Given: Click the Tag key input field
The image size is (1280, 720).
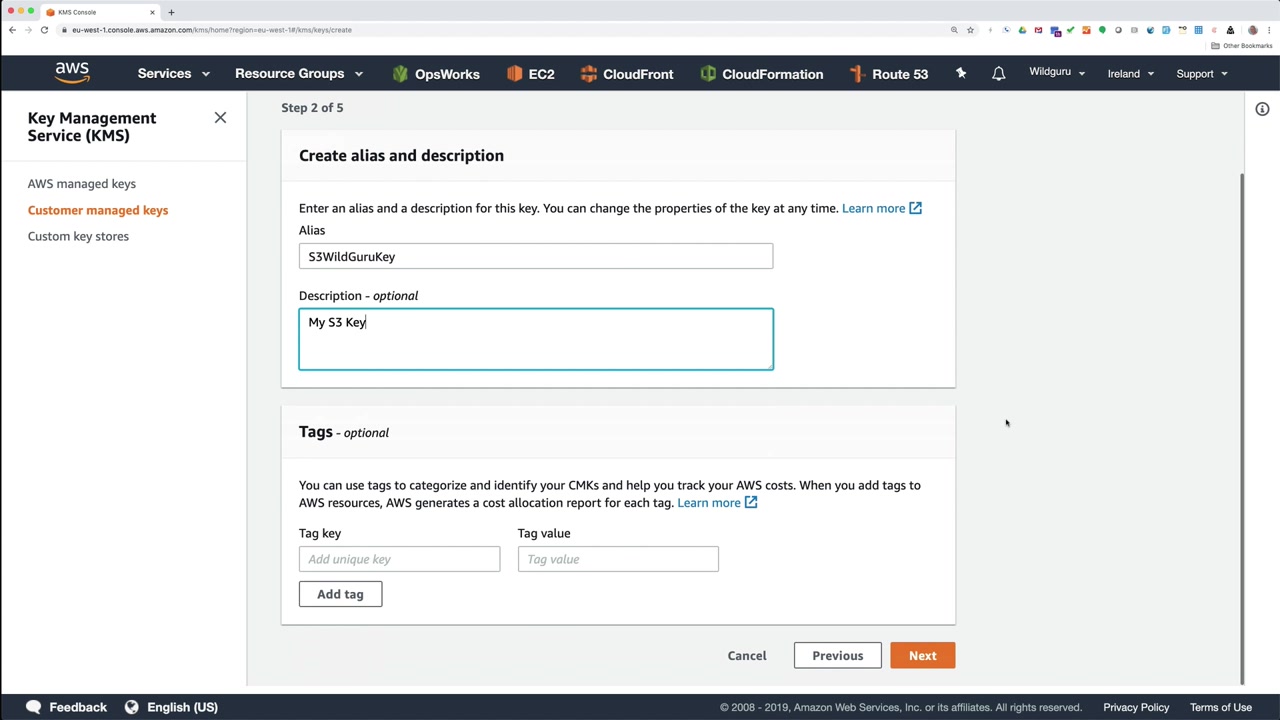Looking at the screenshot, I should (399, 559).
